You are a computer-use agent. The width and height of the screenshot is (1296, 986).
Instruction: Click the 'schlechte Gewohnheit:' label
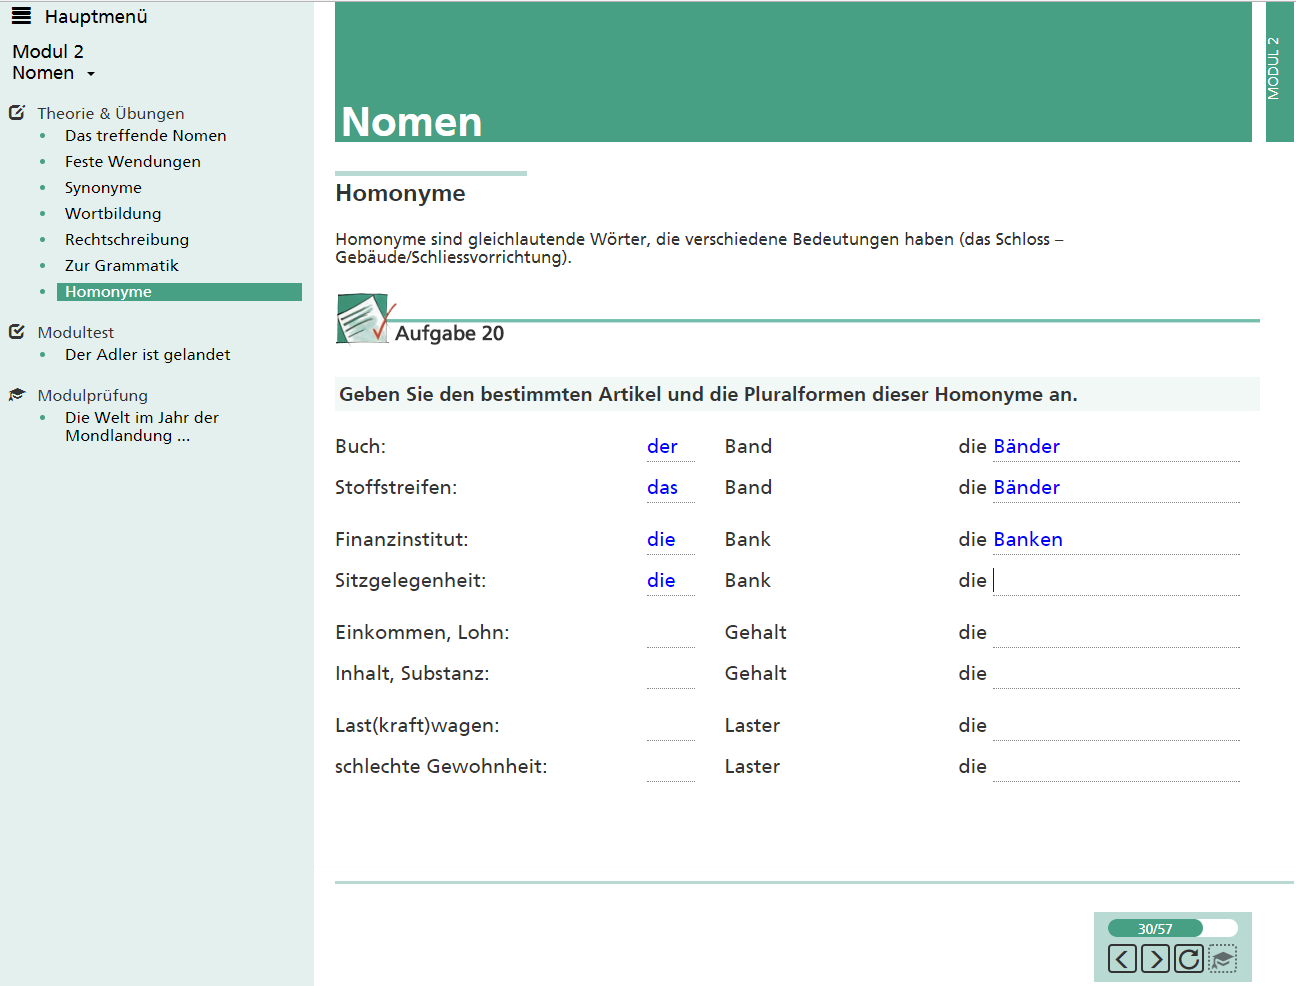(441, 767)
